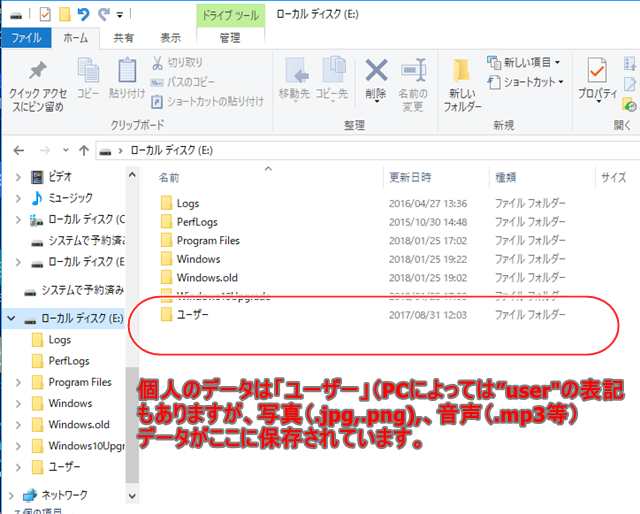
Task: Click the navigation pane scrollbar thumb
Action: pos(132,425)
